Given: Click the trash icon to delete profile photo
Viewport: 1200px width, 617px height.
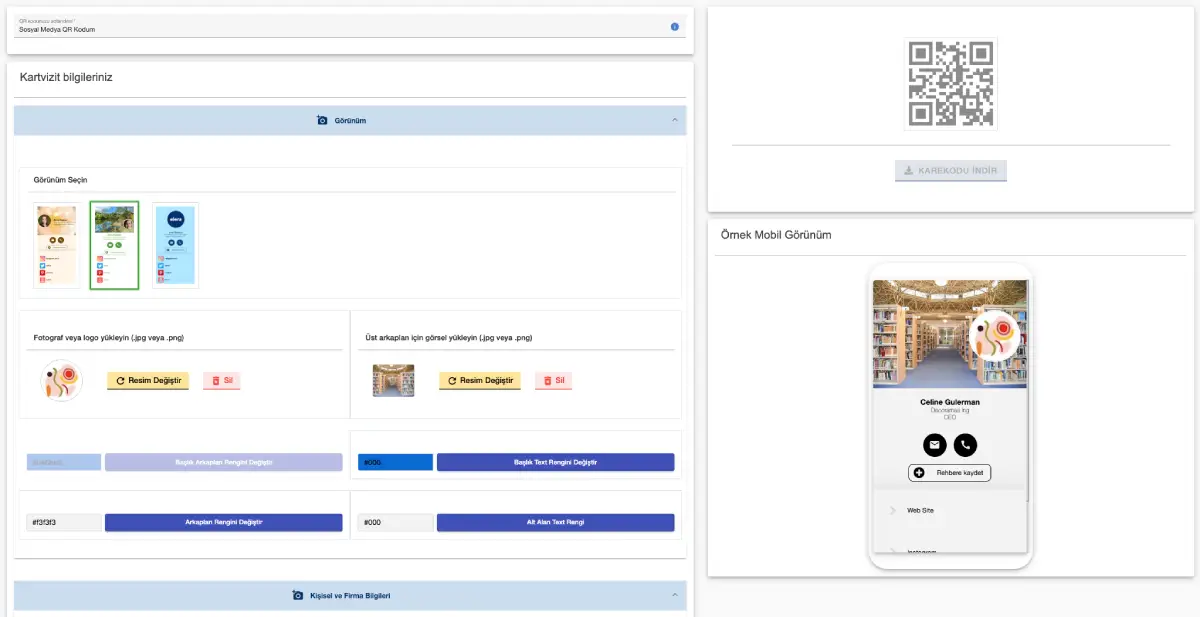Looking at the screenshot, I should 213,381.
